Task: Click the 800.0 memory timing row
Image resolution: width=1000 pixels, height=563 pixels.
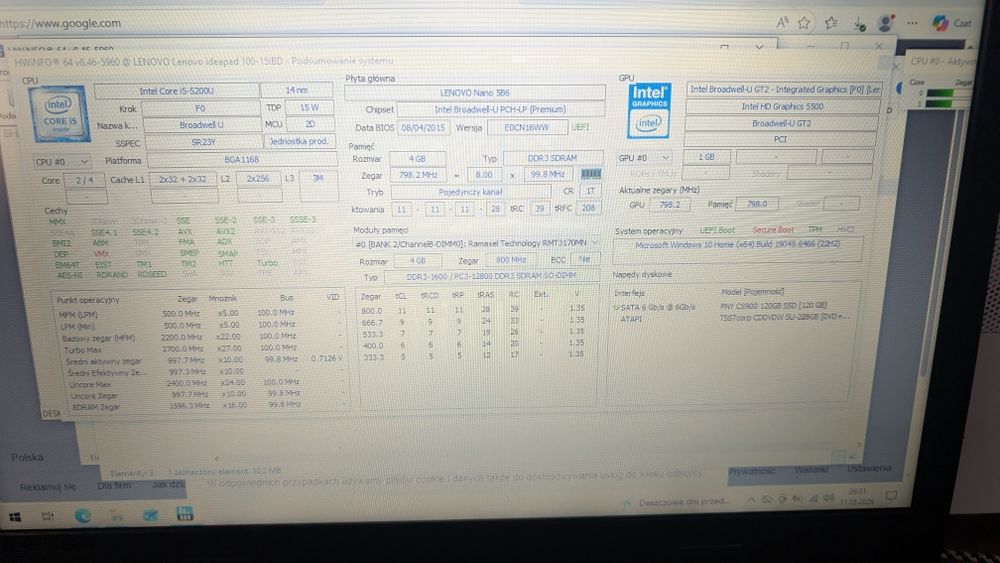Action: (x=472, y=310)
